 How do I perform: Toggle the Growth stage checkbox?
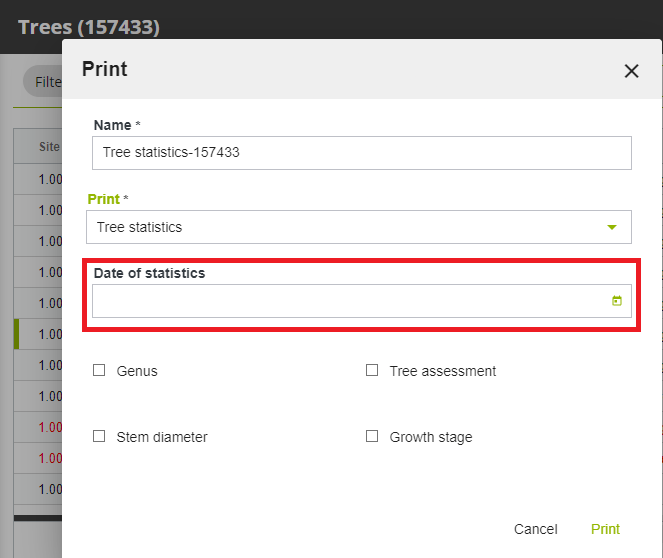(x=372, y=436)
